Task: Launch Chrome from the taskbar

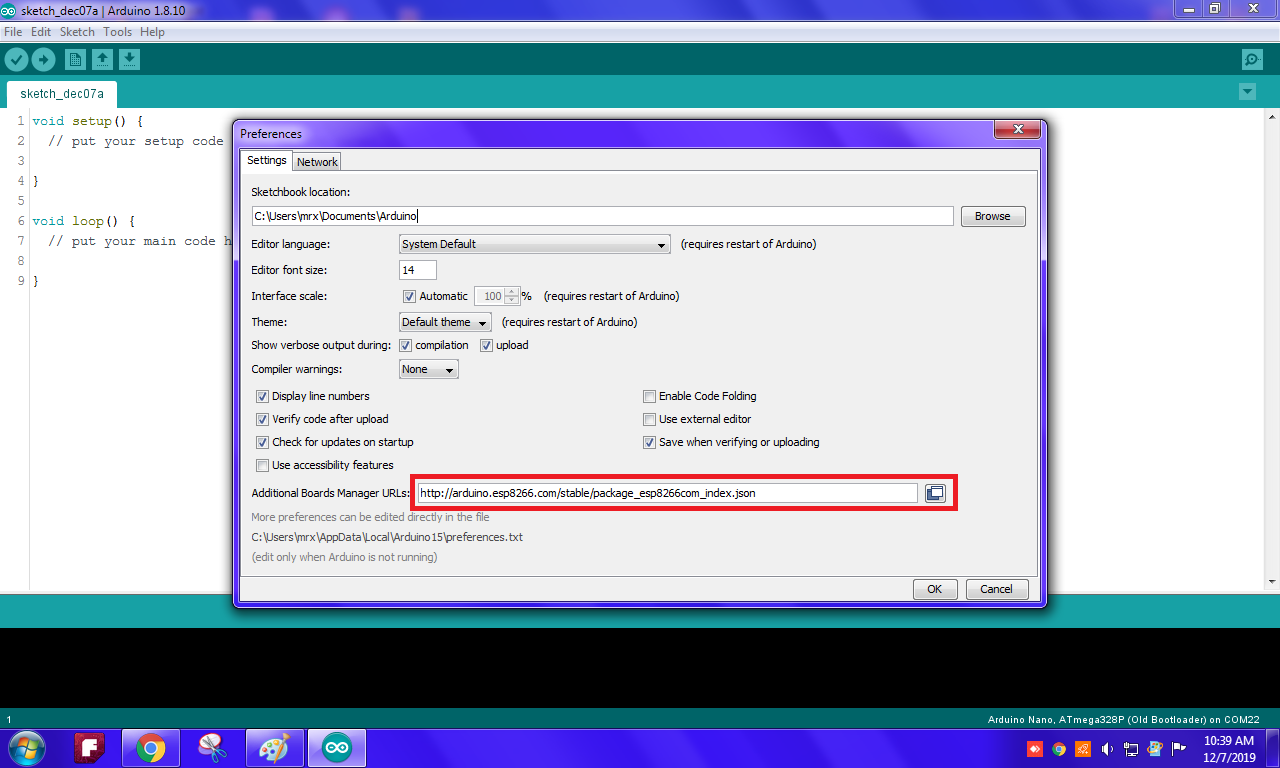Action: click(x=151, y=747)
